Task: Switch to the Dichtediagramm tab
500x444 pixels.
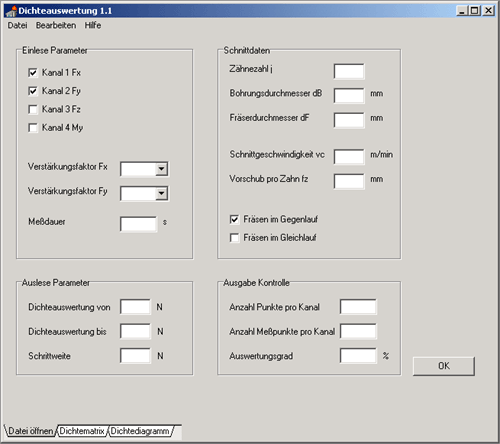Action: click(x=140, y=431)
